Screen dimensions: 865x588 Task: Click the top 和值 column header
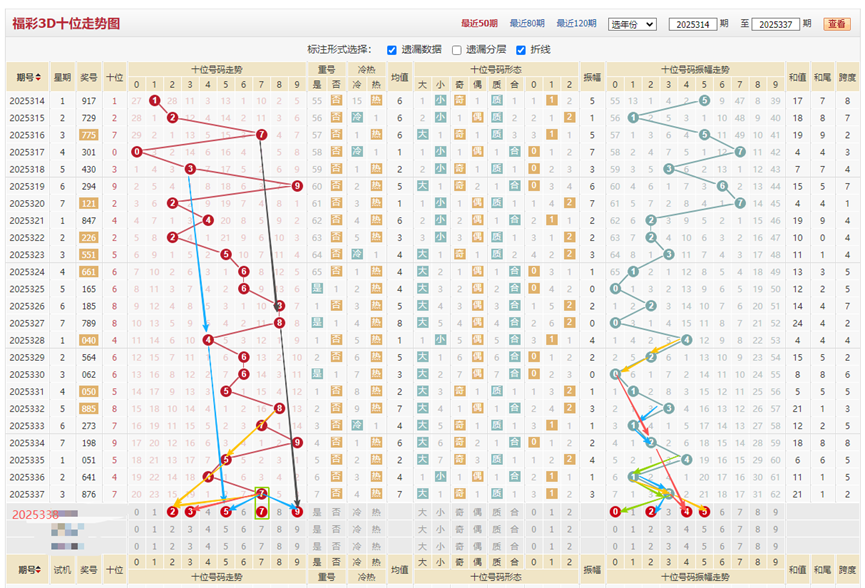click(797, 77)
